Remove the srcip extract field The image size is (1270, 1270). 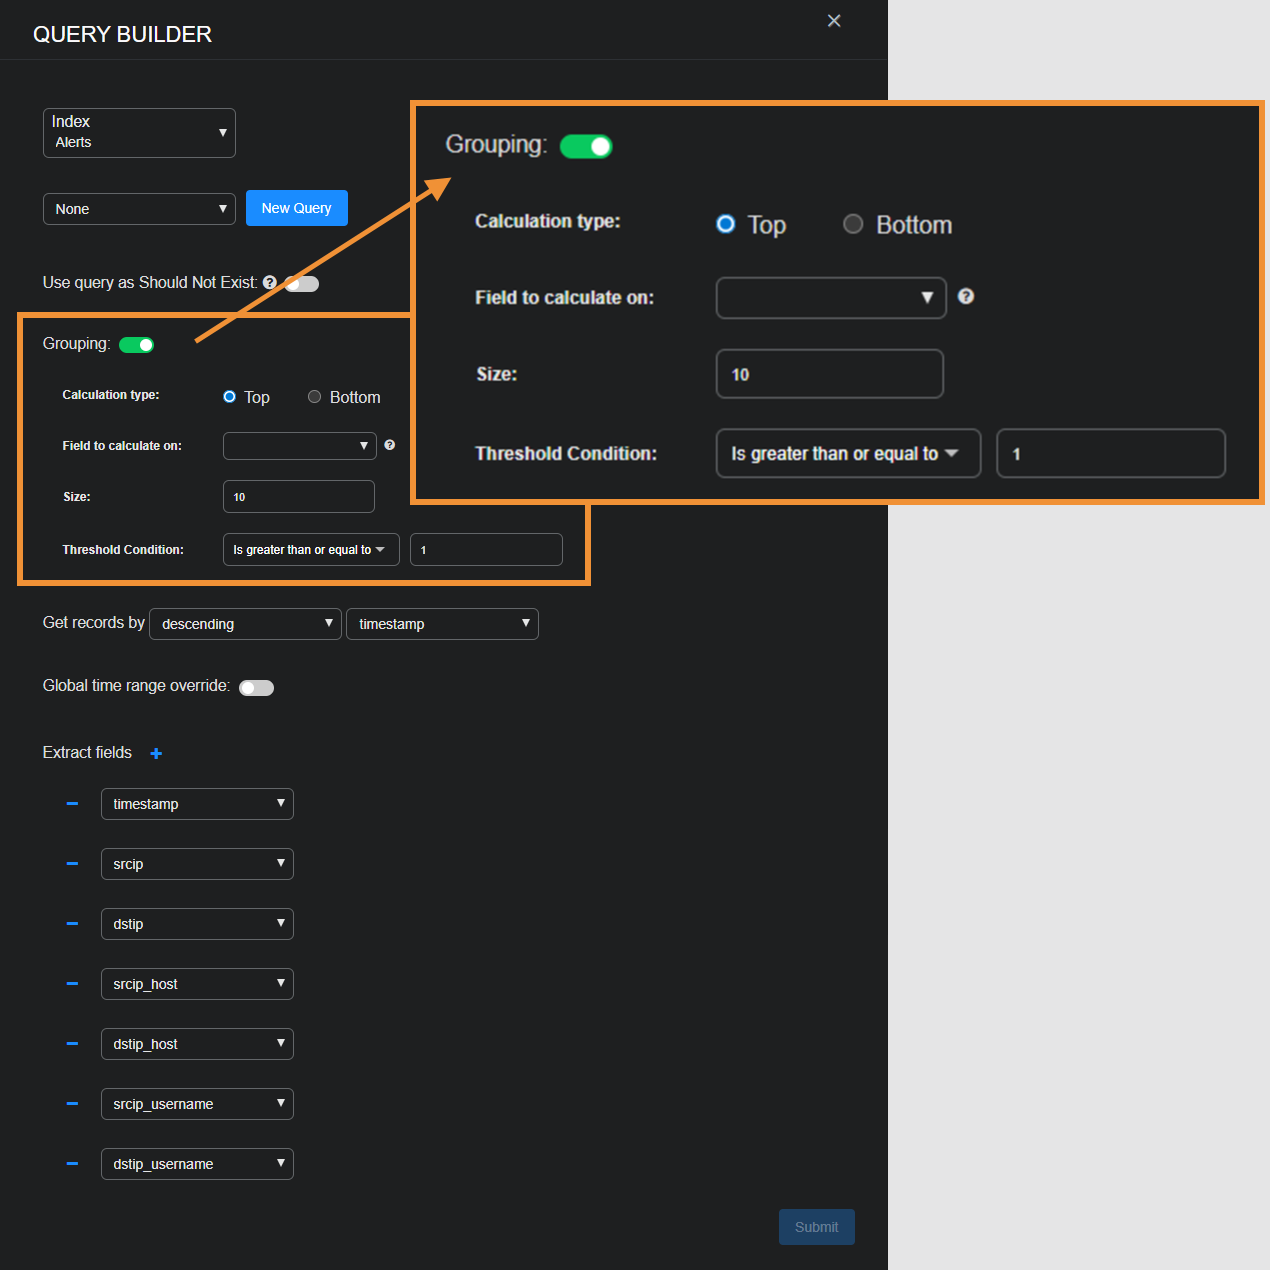71,864
